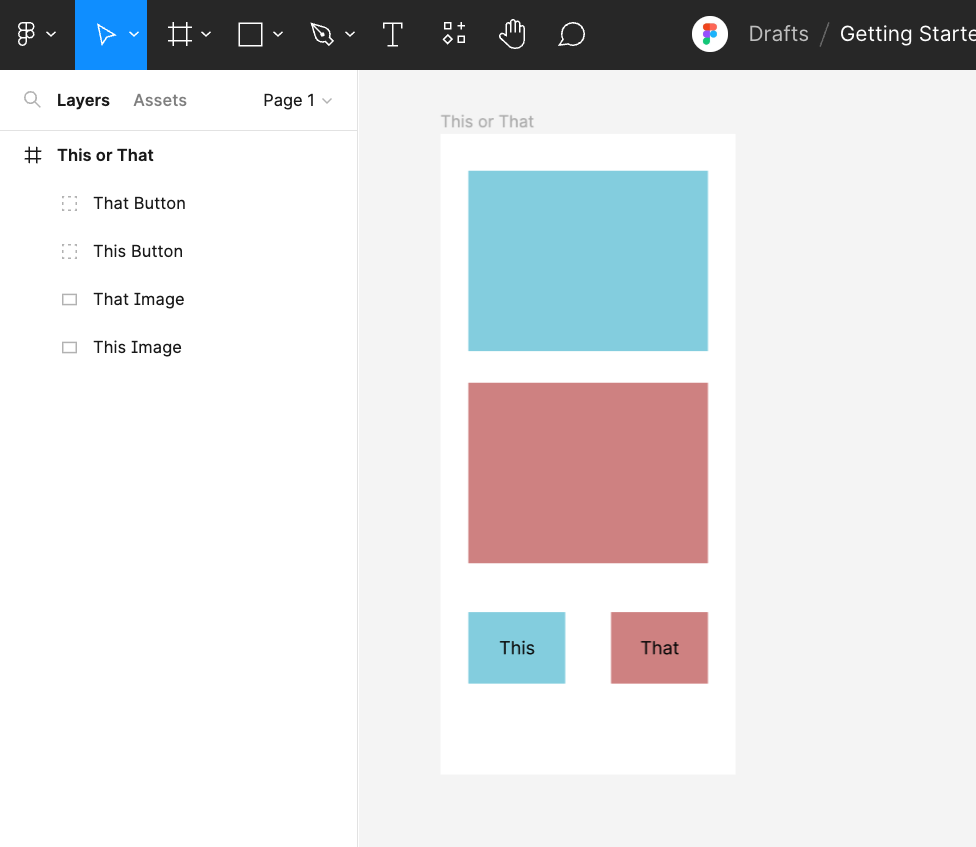The width and height of the screenshot is (976, 847).
Task: Switch to the Assets tab
Action: pos(160,100)
